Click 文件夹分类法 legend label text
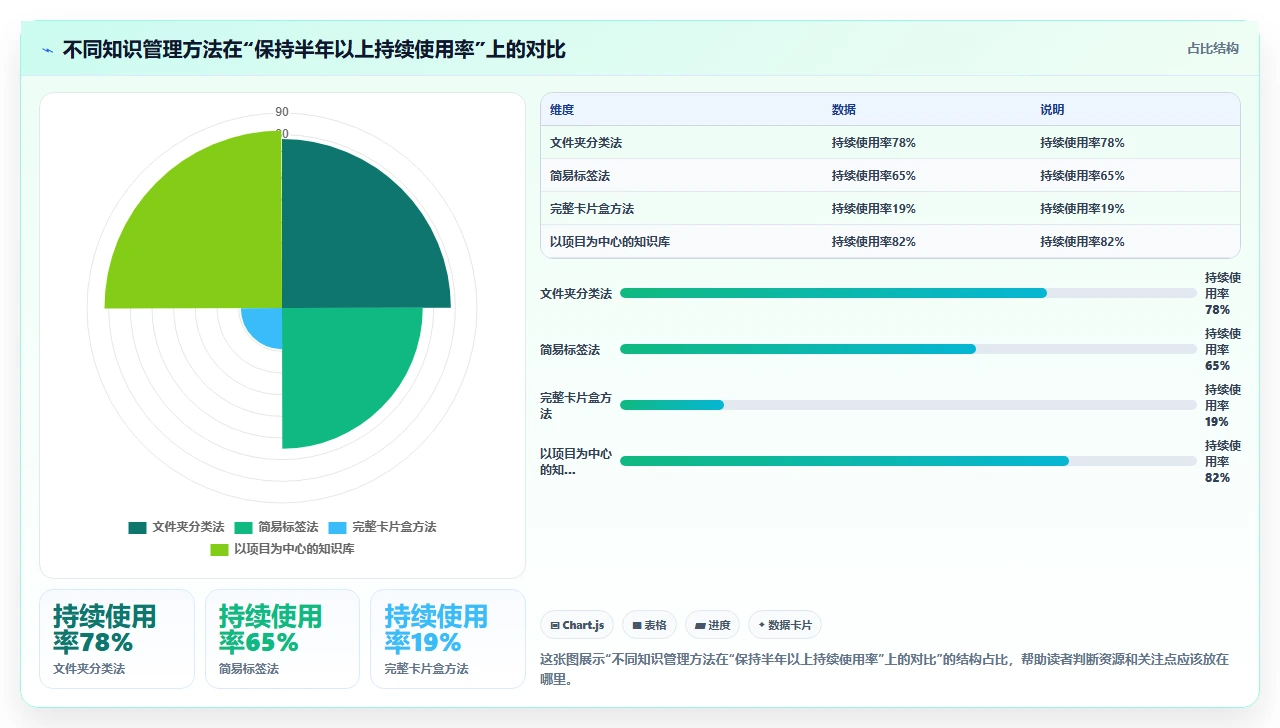The width and height of the screenshot is (1280, 728). point(188,527)
